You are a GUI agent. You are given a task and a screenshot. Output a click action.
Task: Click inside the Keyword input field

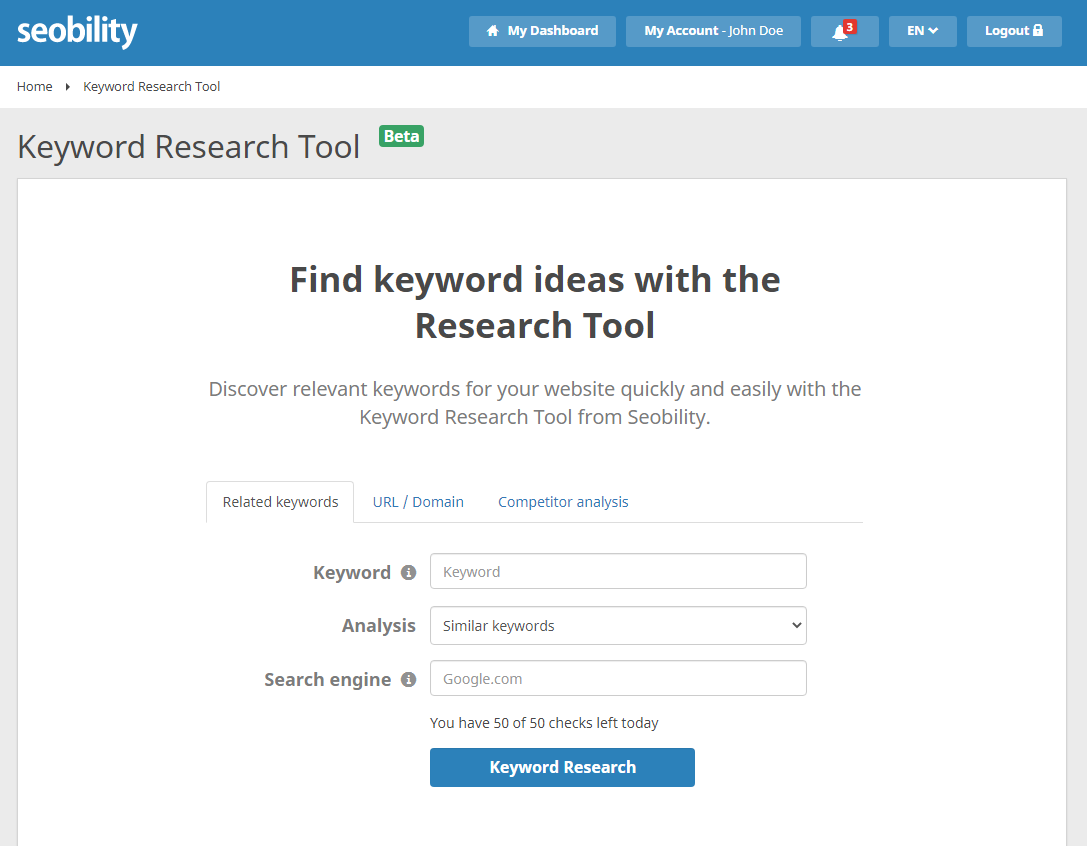(617, 571)
